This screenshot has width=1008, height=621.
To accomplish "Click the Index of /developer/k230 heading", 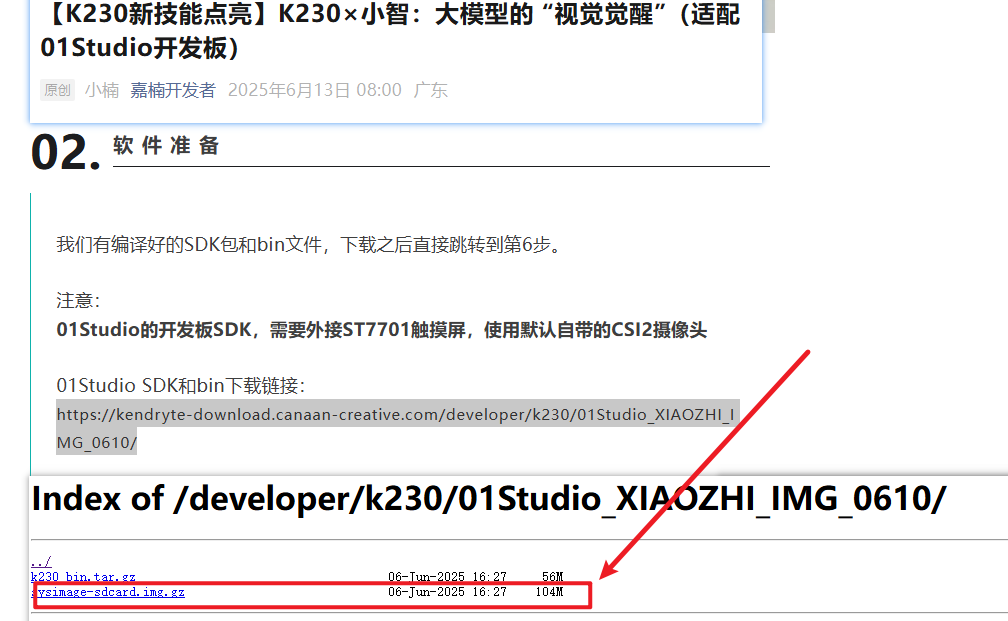I will tap(489, 499).
